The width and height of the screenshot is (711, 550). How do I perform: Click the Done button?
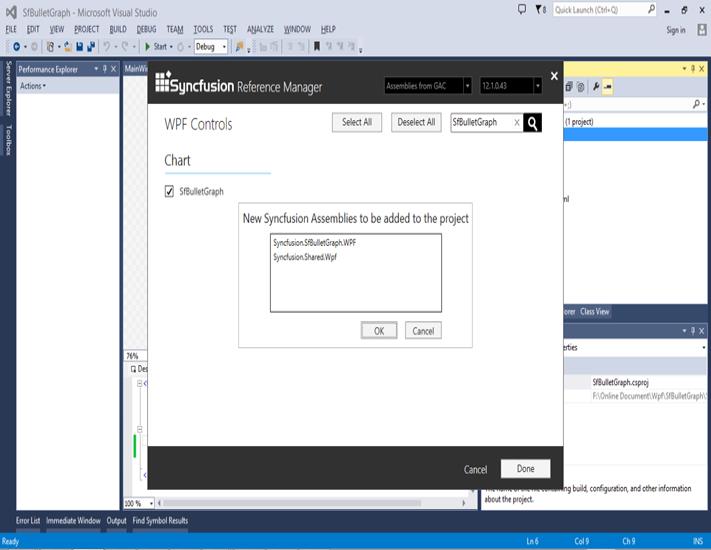(526, 468)
